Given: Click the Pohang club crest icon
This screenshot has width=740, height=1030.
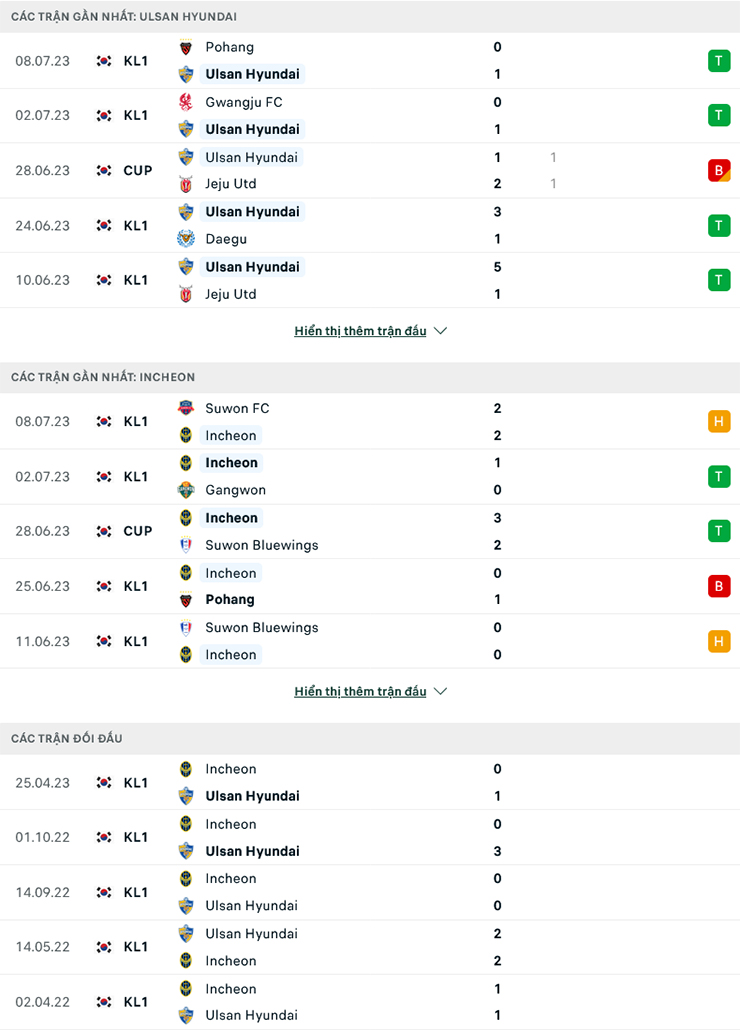Looking at the screenshot, I should (x=186, y=47).
